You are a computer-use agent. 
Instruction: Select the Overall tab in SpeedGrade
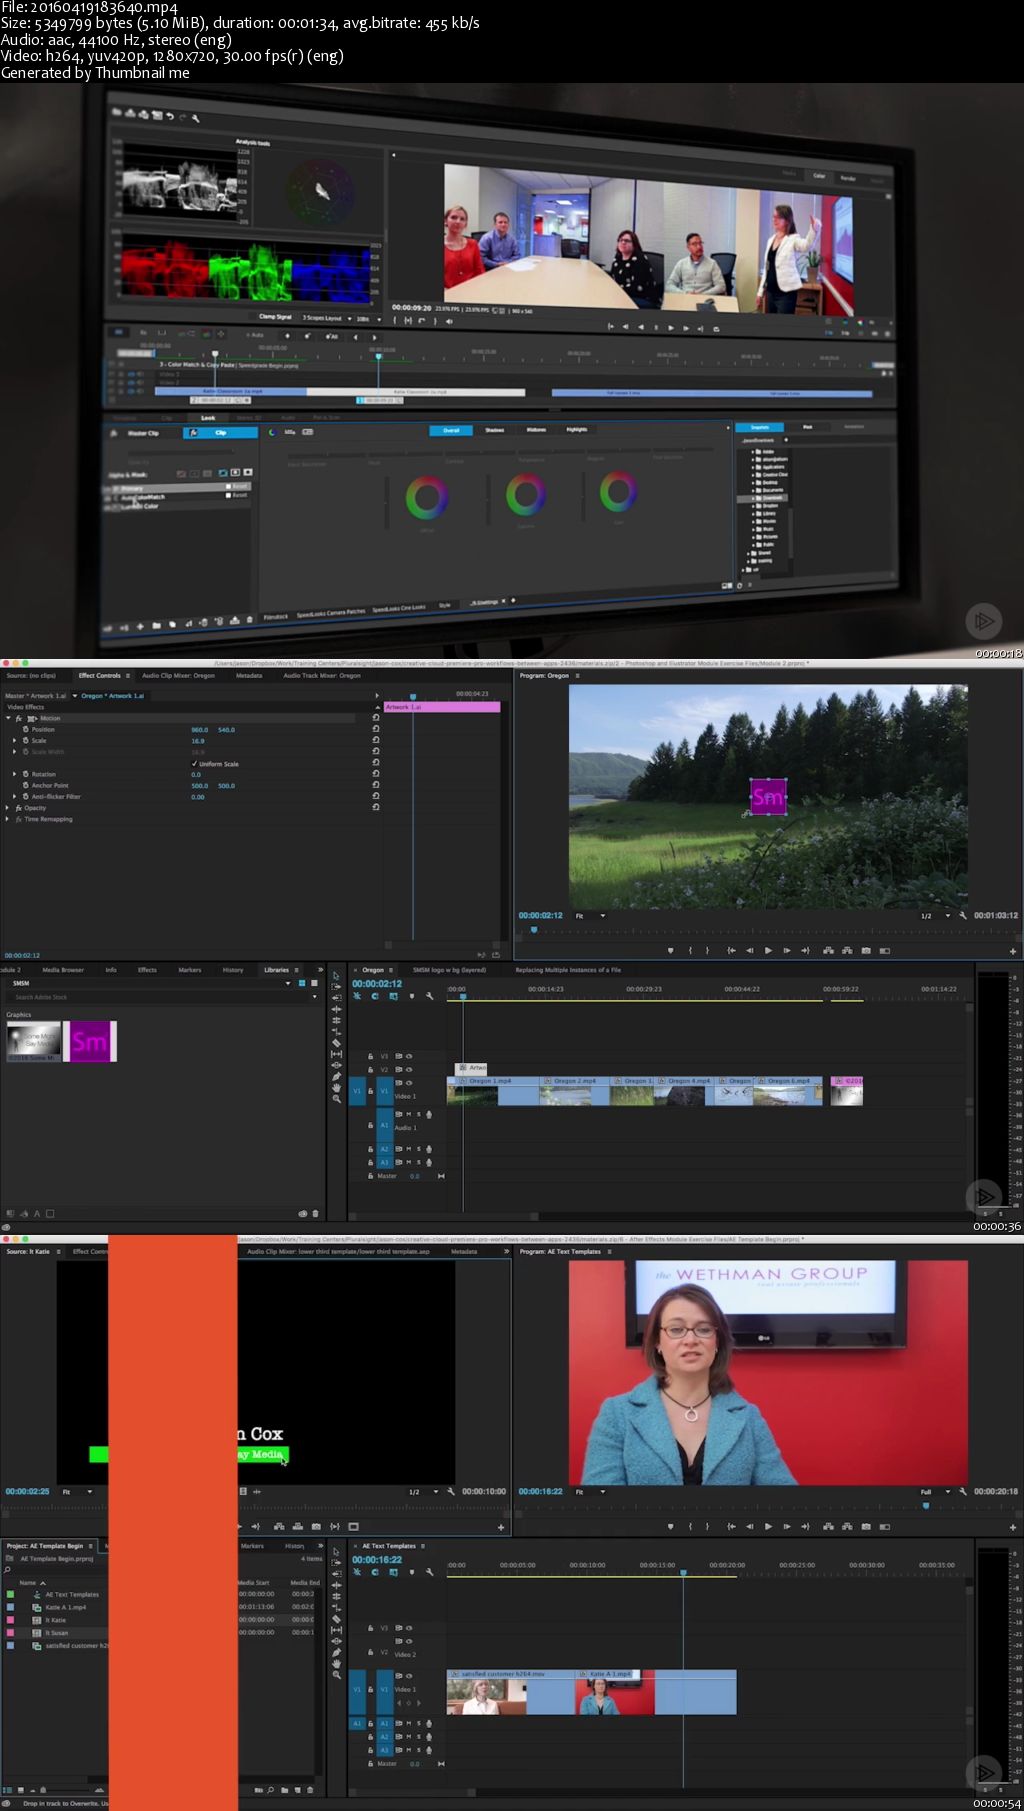[x=451, y=430]
